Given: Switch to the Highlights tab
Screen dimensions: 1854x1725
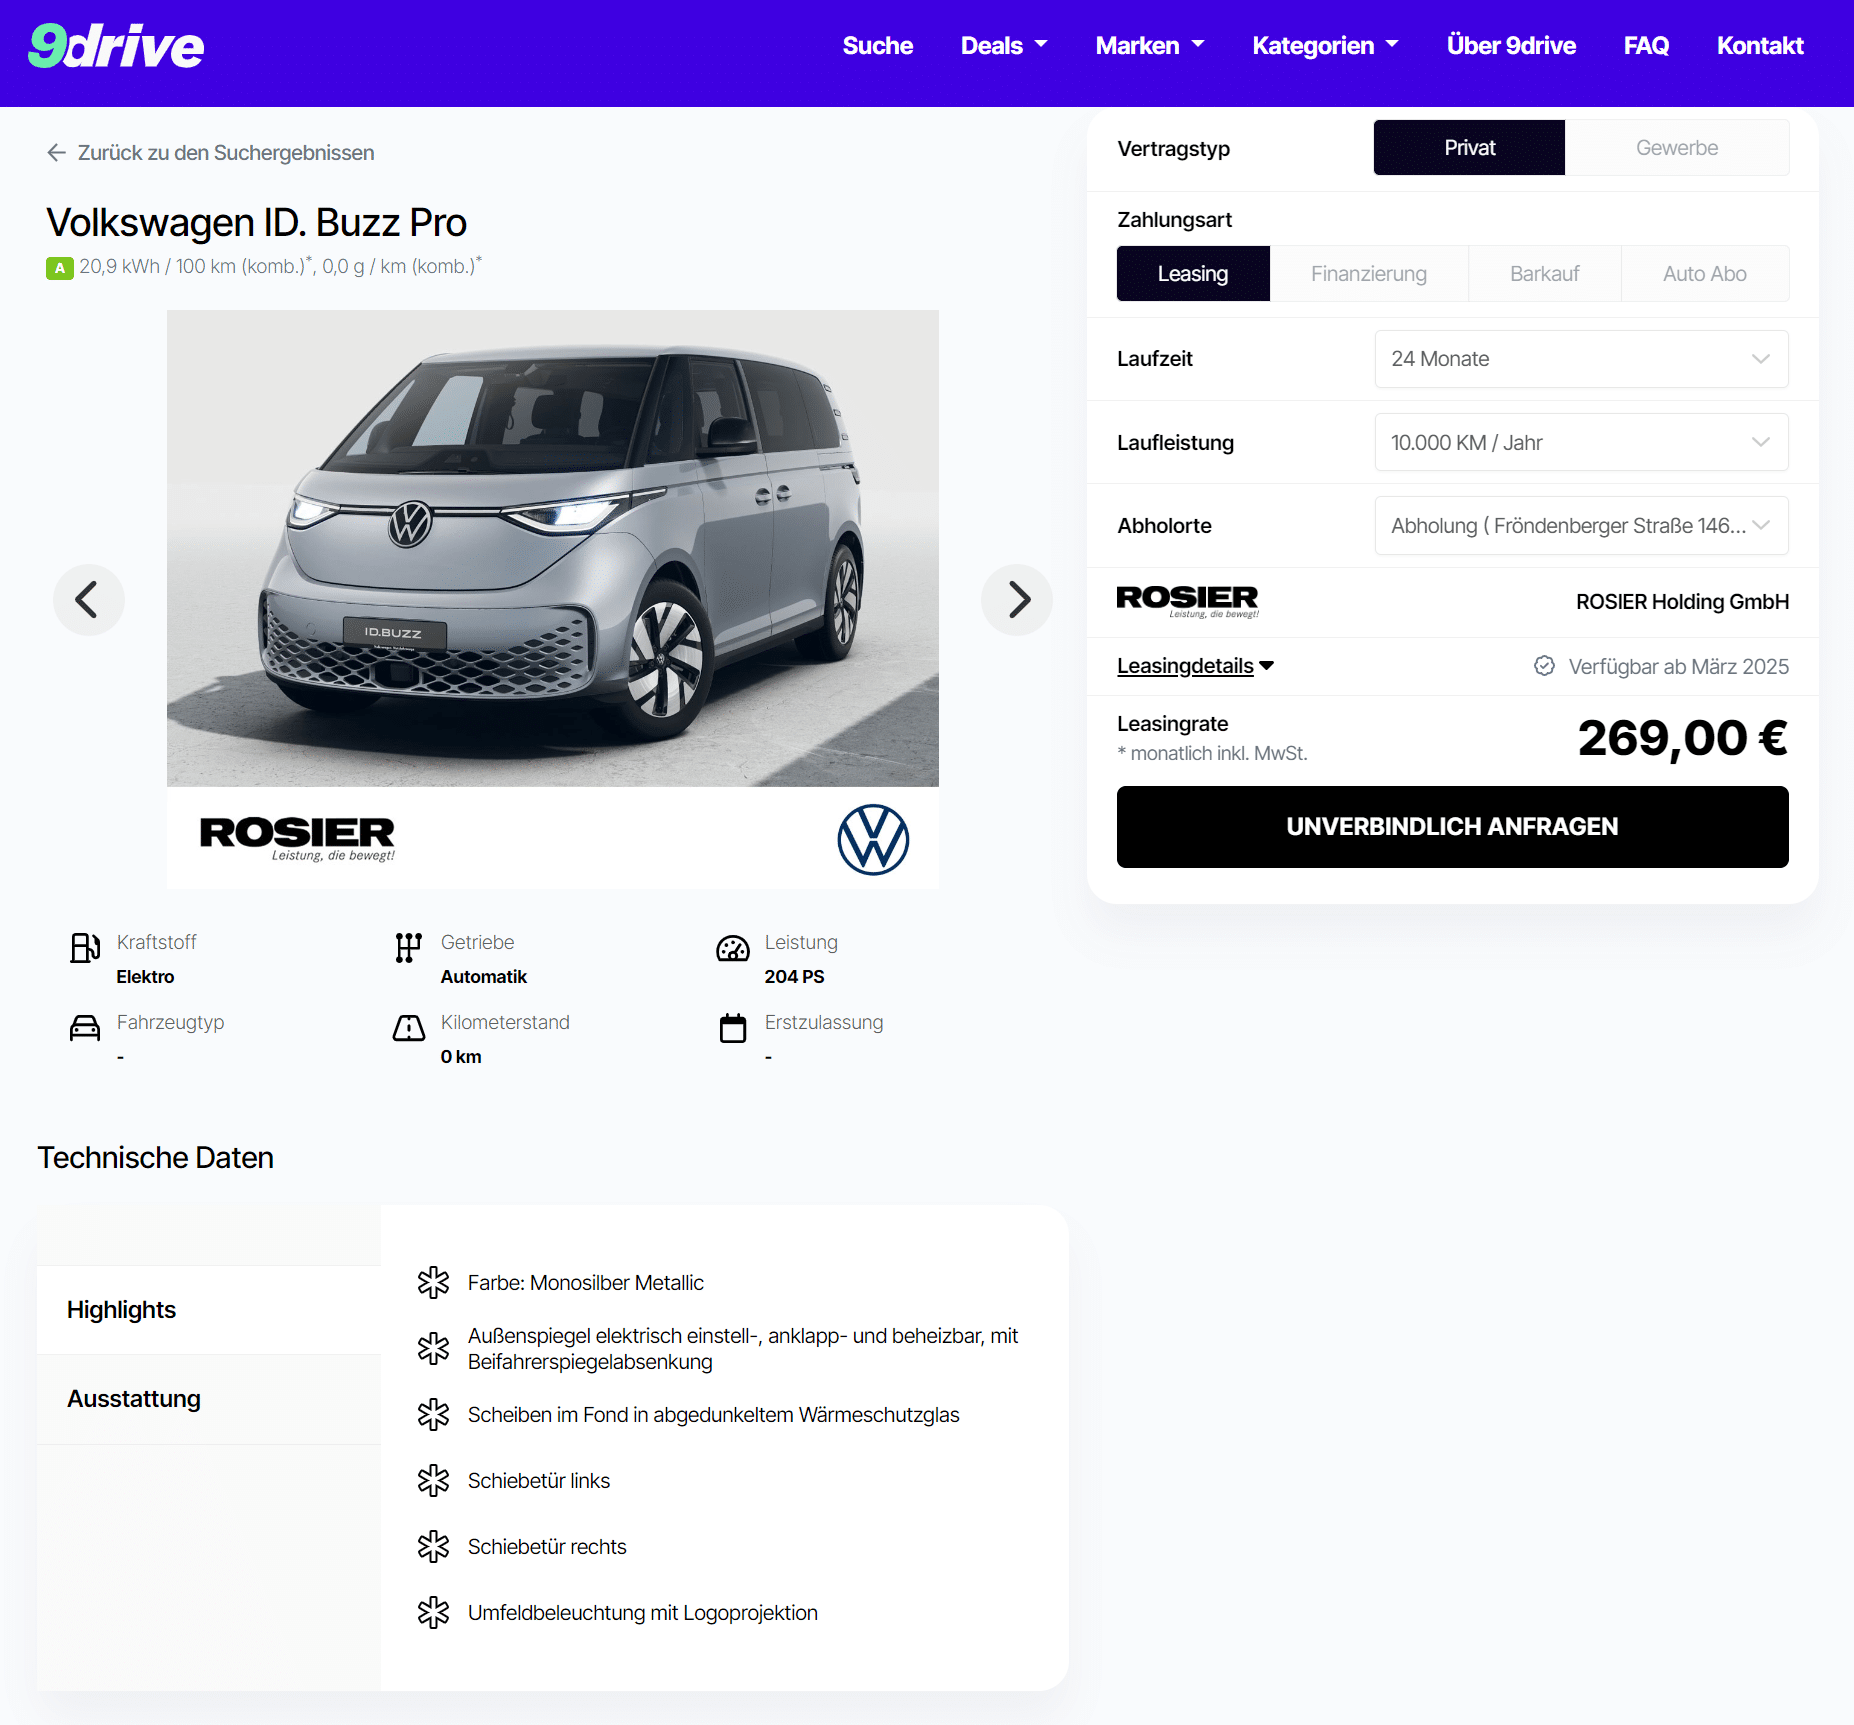Looking at the screenshot, I should click(209, 1310).
